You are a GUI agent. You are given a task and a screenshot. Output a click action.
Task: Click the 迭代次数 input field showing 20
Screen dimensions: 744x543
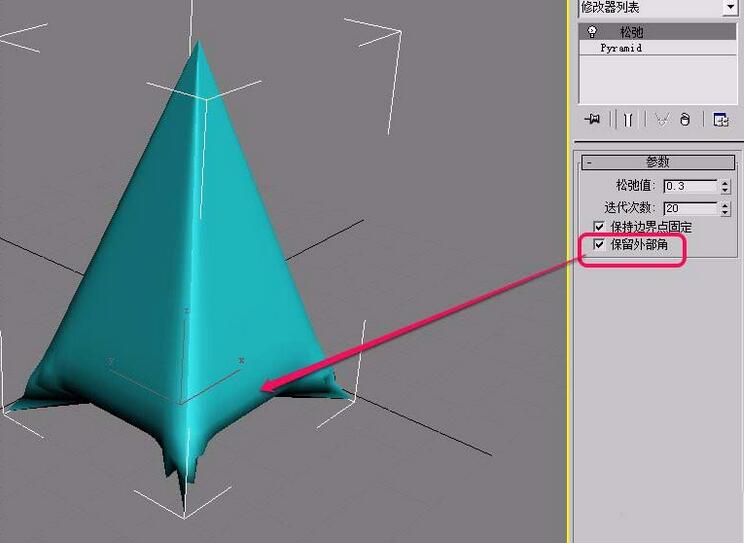690,208
